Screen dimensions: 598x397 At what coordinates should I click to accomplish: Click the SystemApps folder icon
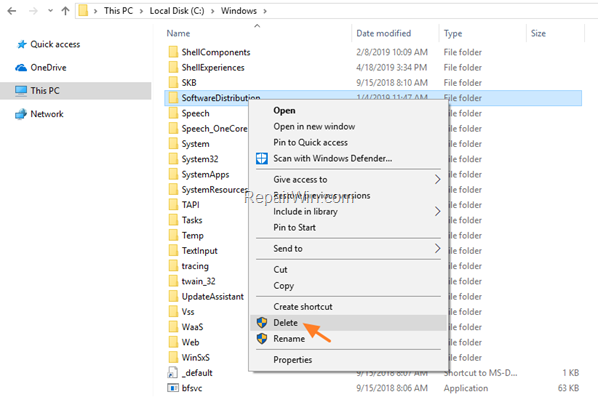click(173, 174)
